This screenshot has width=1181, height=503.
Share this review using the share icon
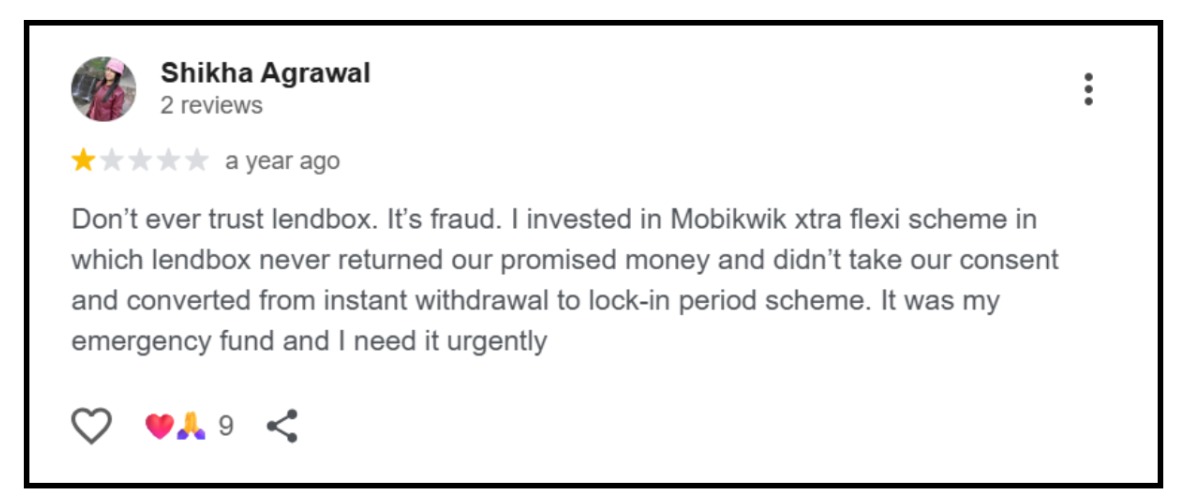point(282,426)
